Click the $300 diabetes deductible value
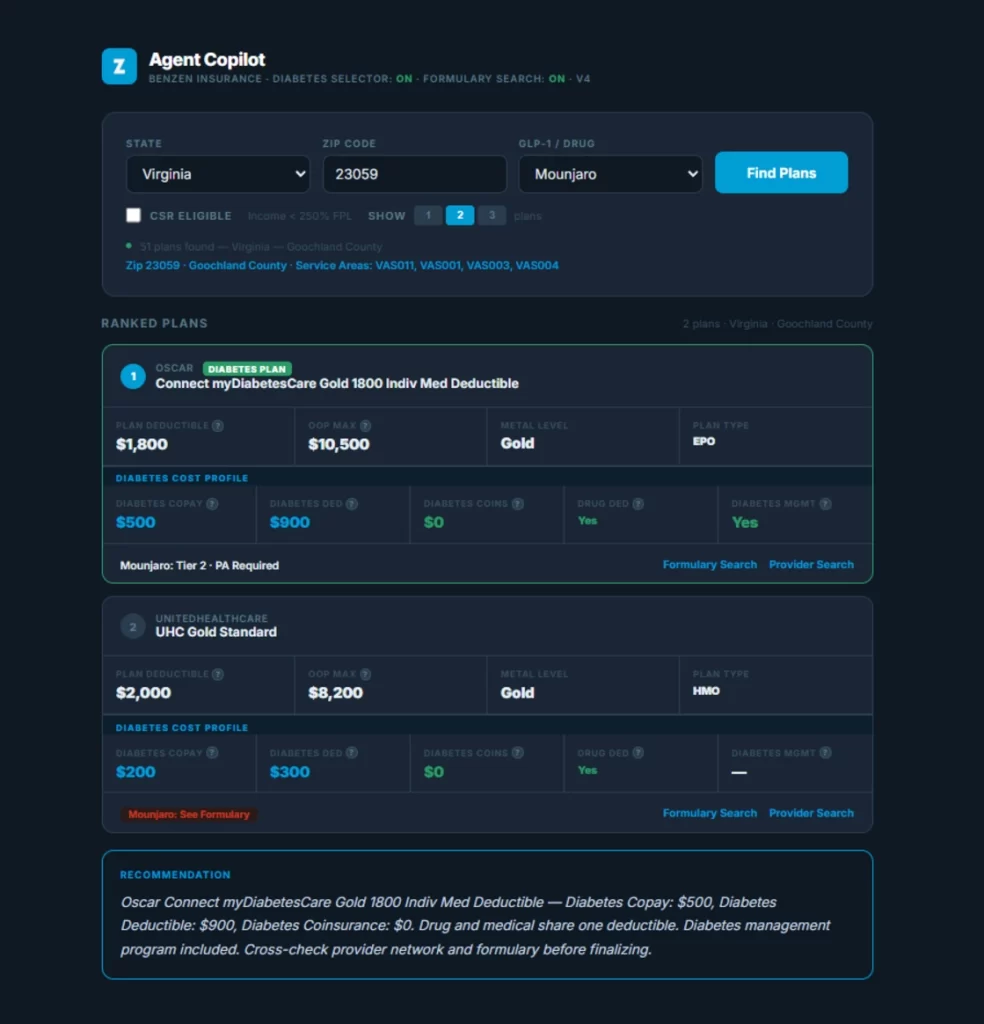The image size is (984, 1024). (x=290, y=772)
